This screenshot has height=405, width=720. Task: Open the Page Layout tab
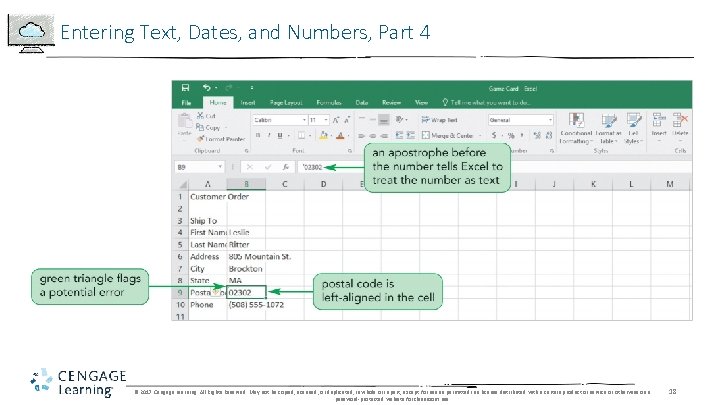click(286, 102)
